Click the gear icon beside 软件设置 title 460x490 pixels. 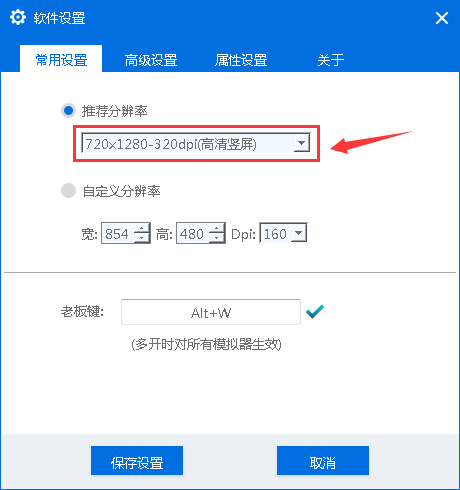[x=17, y=17]
